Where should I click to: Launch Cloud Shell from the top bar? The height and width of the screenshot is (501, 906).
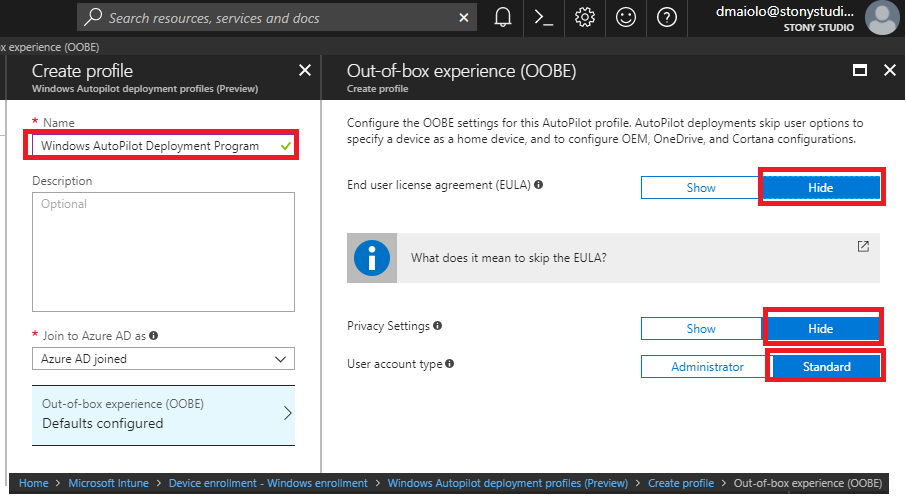(x=544, y=18)
